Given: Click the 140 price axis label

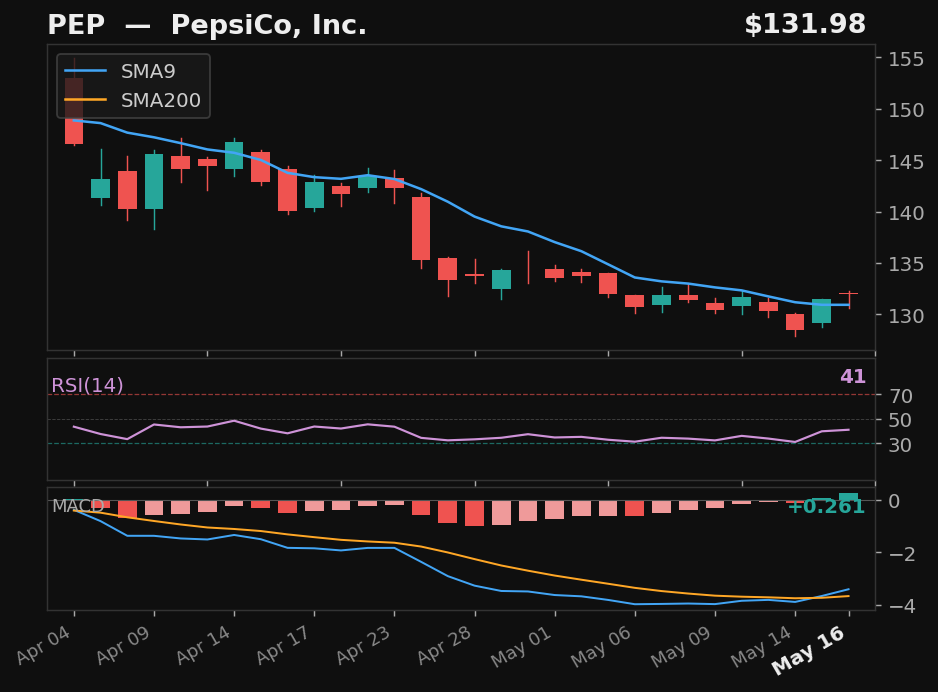Looking at the screenshot, I should pos(906,212).
